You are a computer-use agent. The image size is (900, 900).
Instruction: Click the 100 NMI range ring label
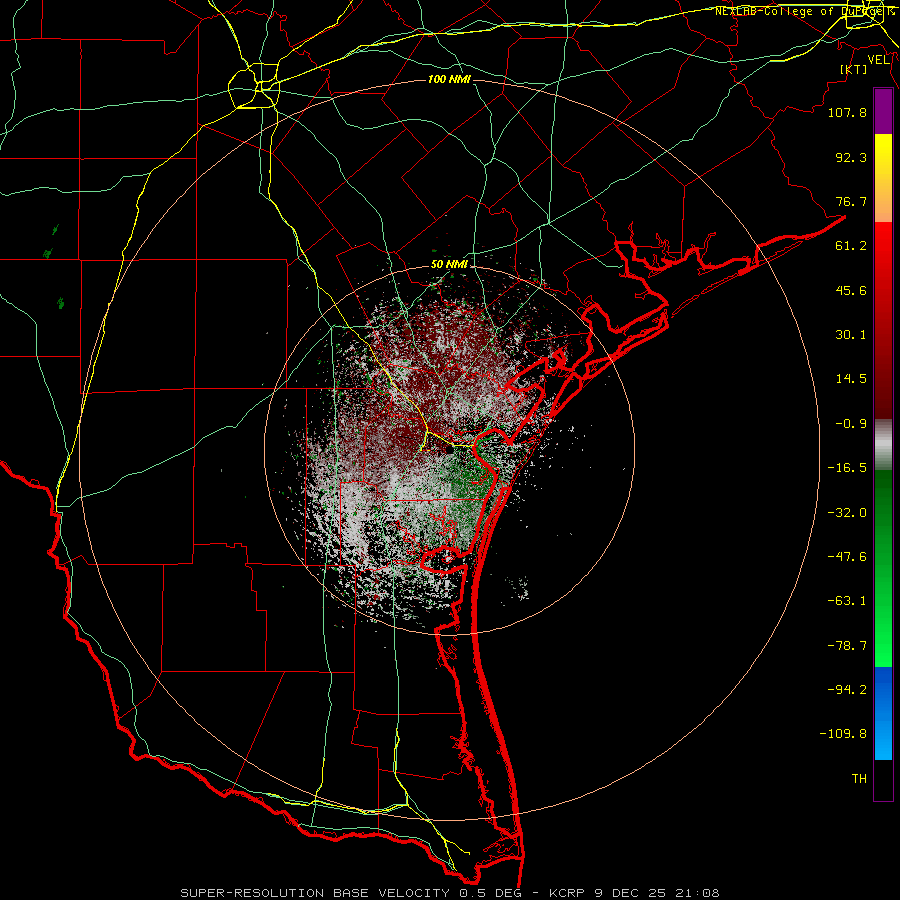point(449,79)
